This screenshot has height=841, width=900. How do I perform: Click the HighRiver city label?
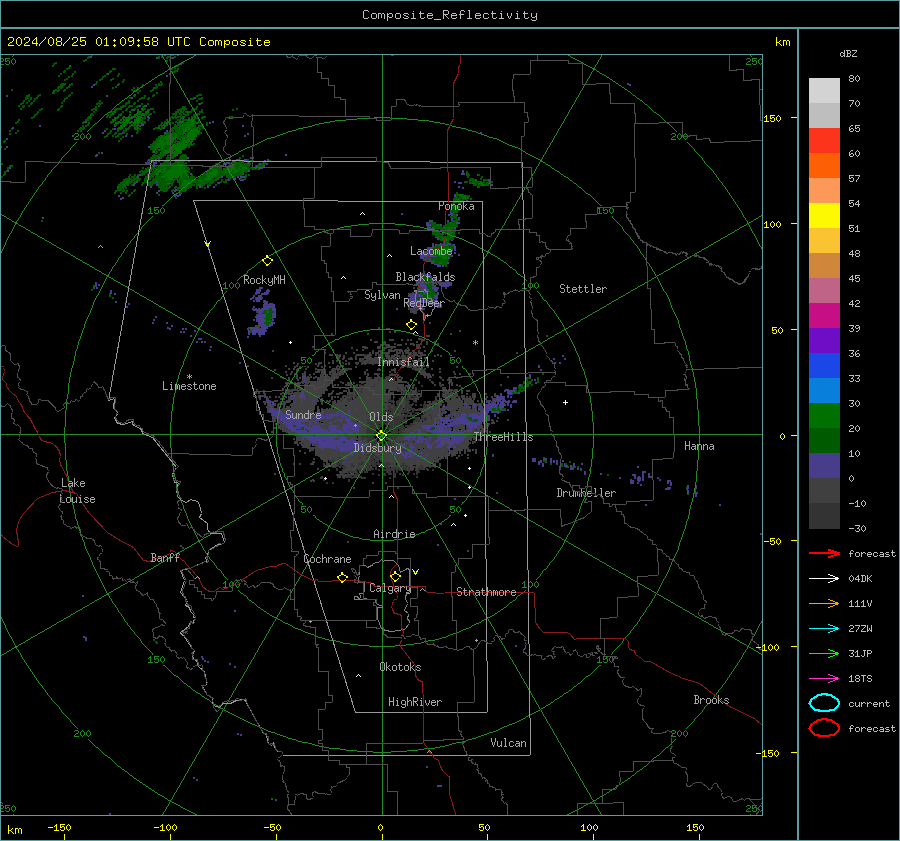click(415, 702)
